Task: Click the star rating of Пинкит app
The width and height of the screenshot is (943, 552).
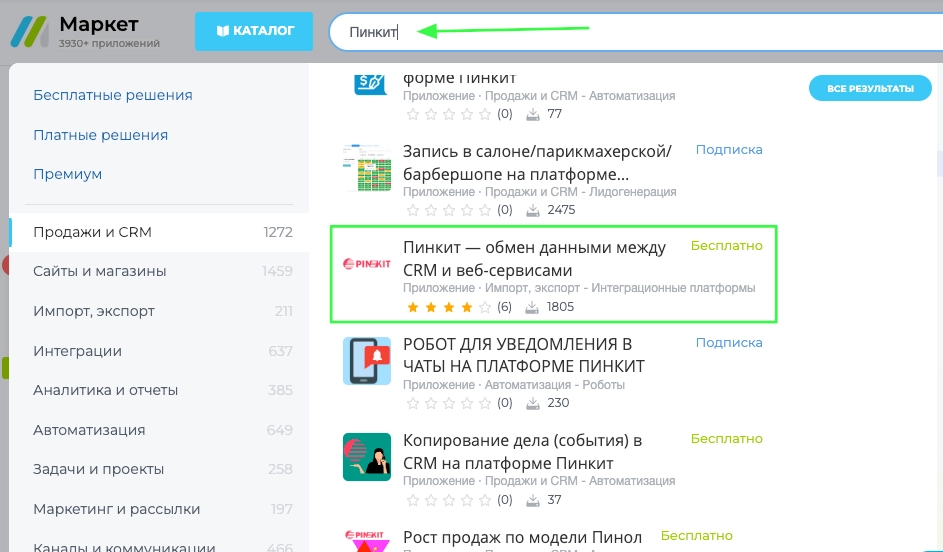Action: tap(449, 307)
